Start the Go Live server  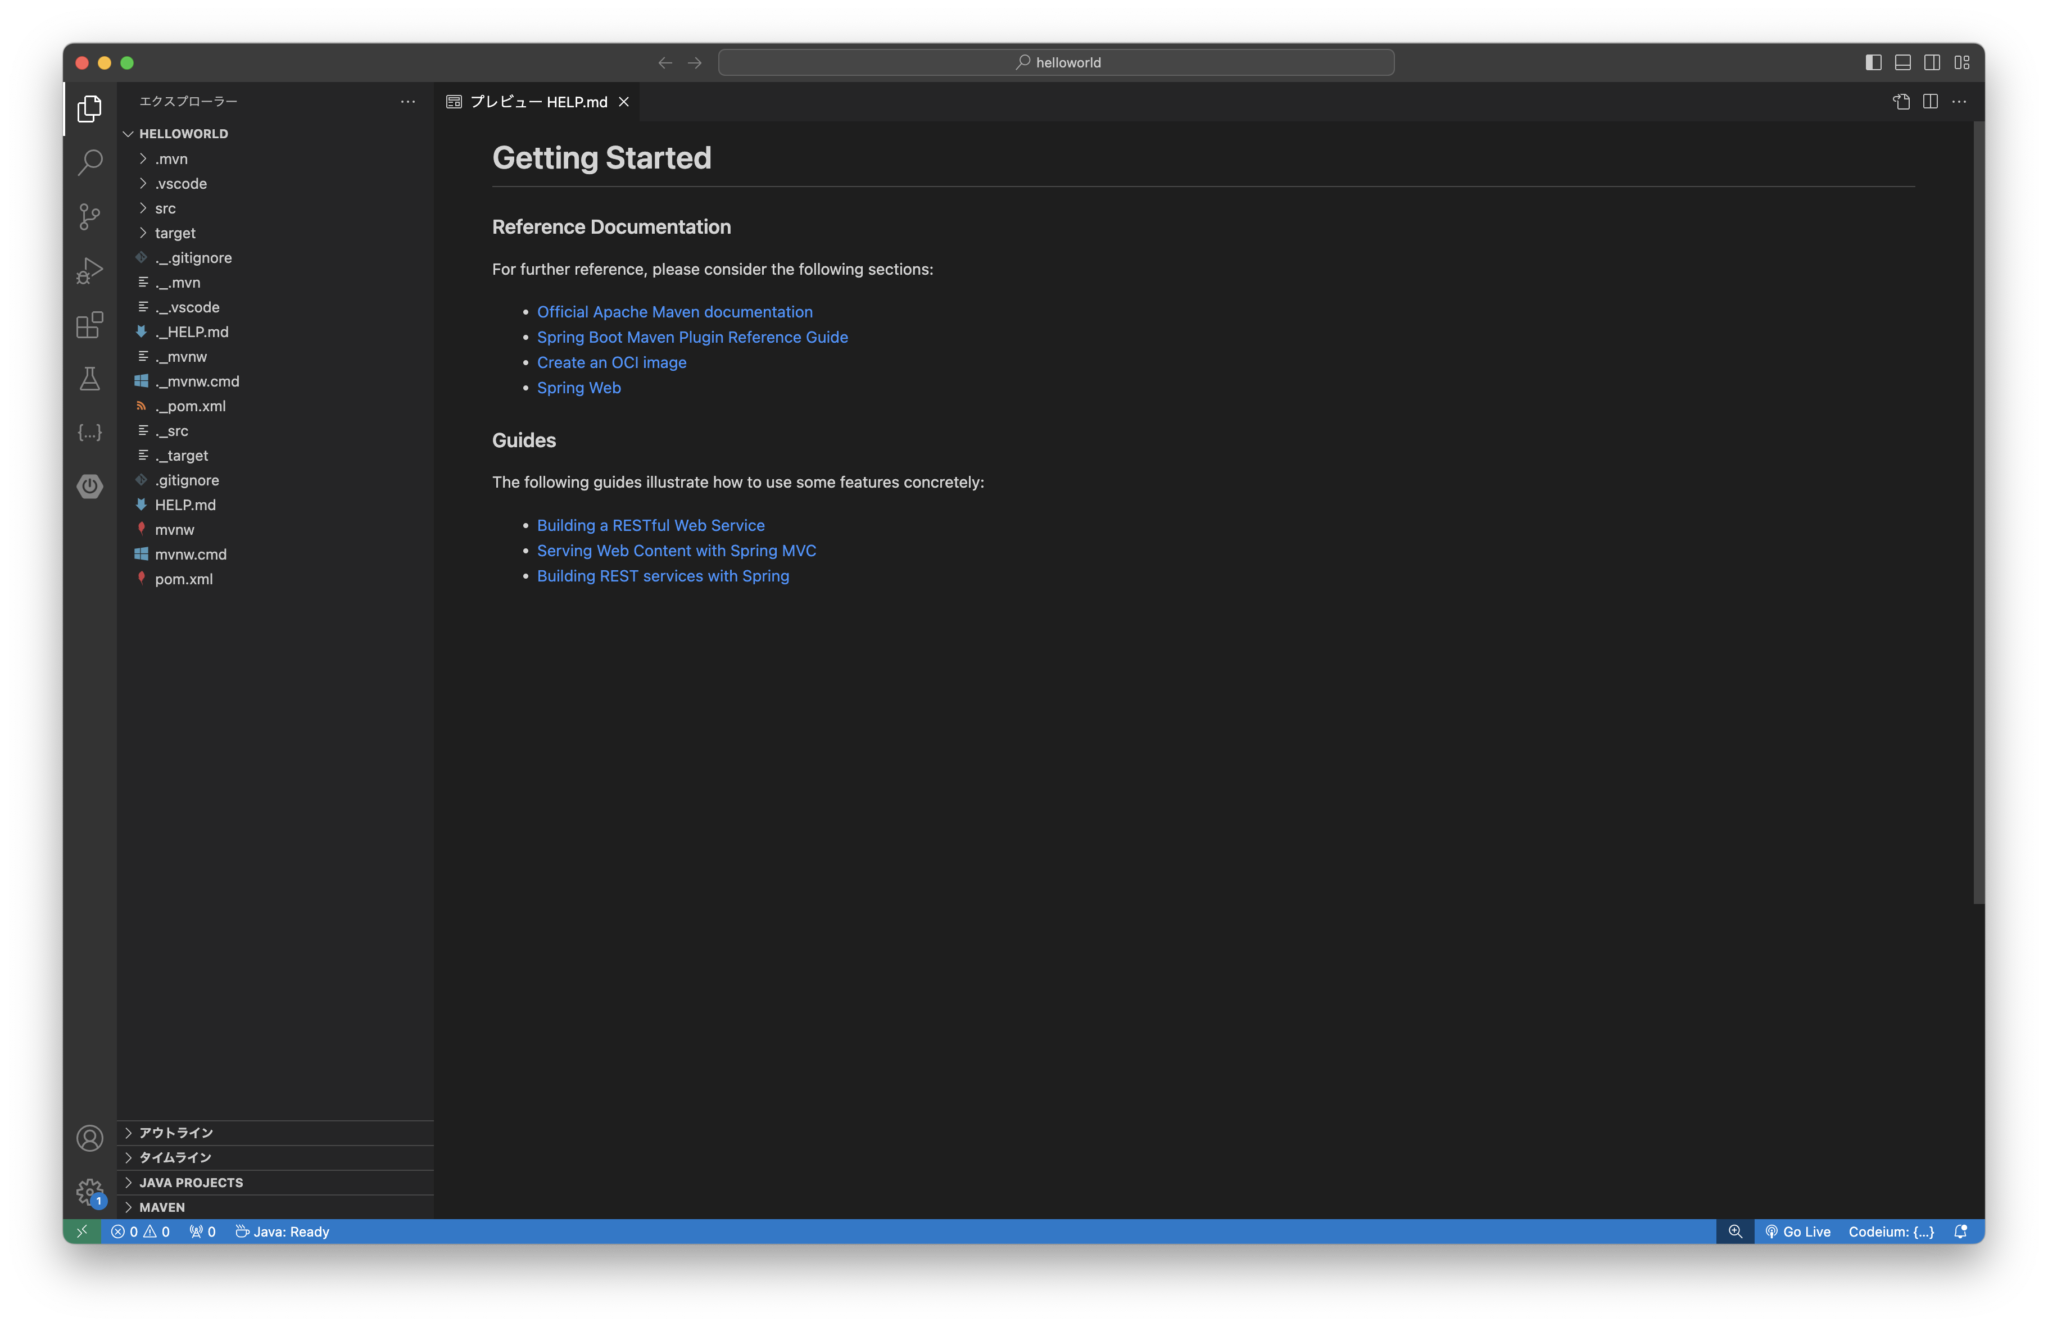[1798, 1231]
